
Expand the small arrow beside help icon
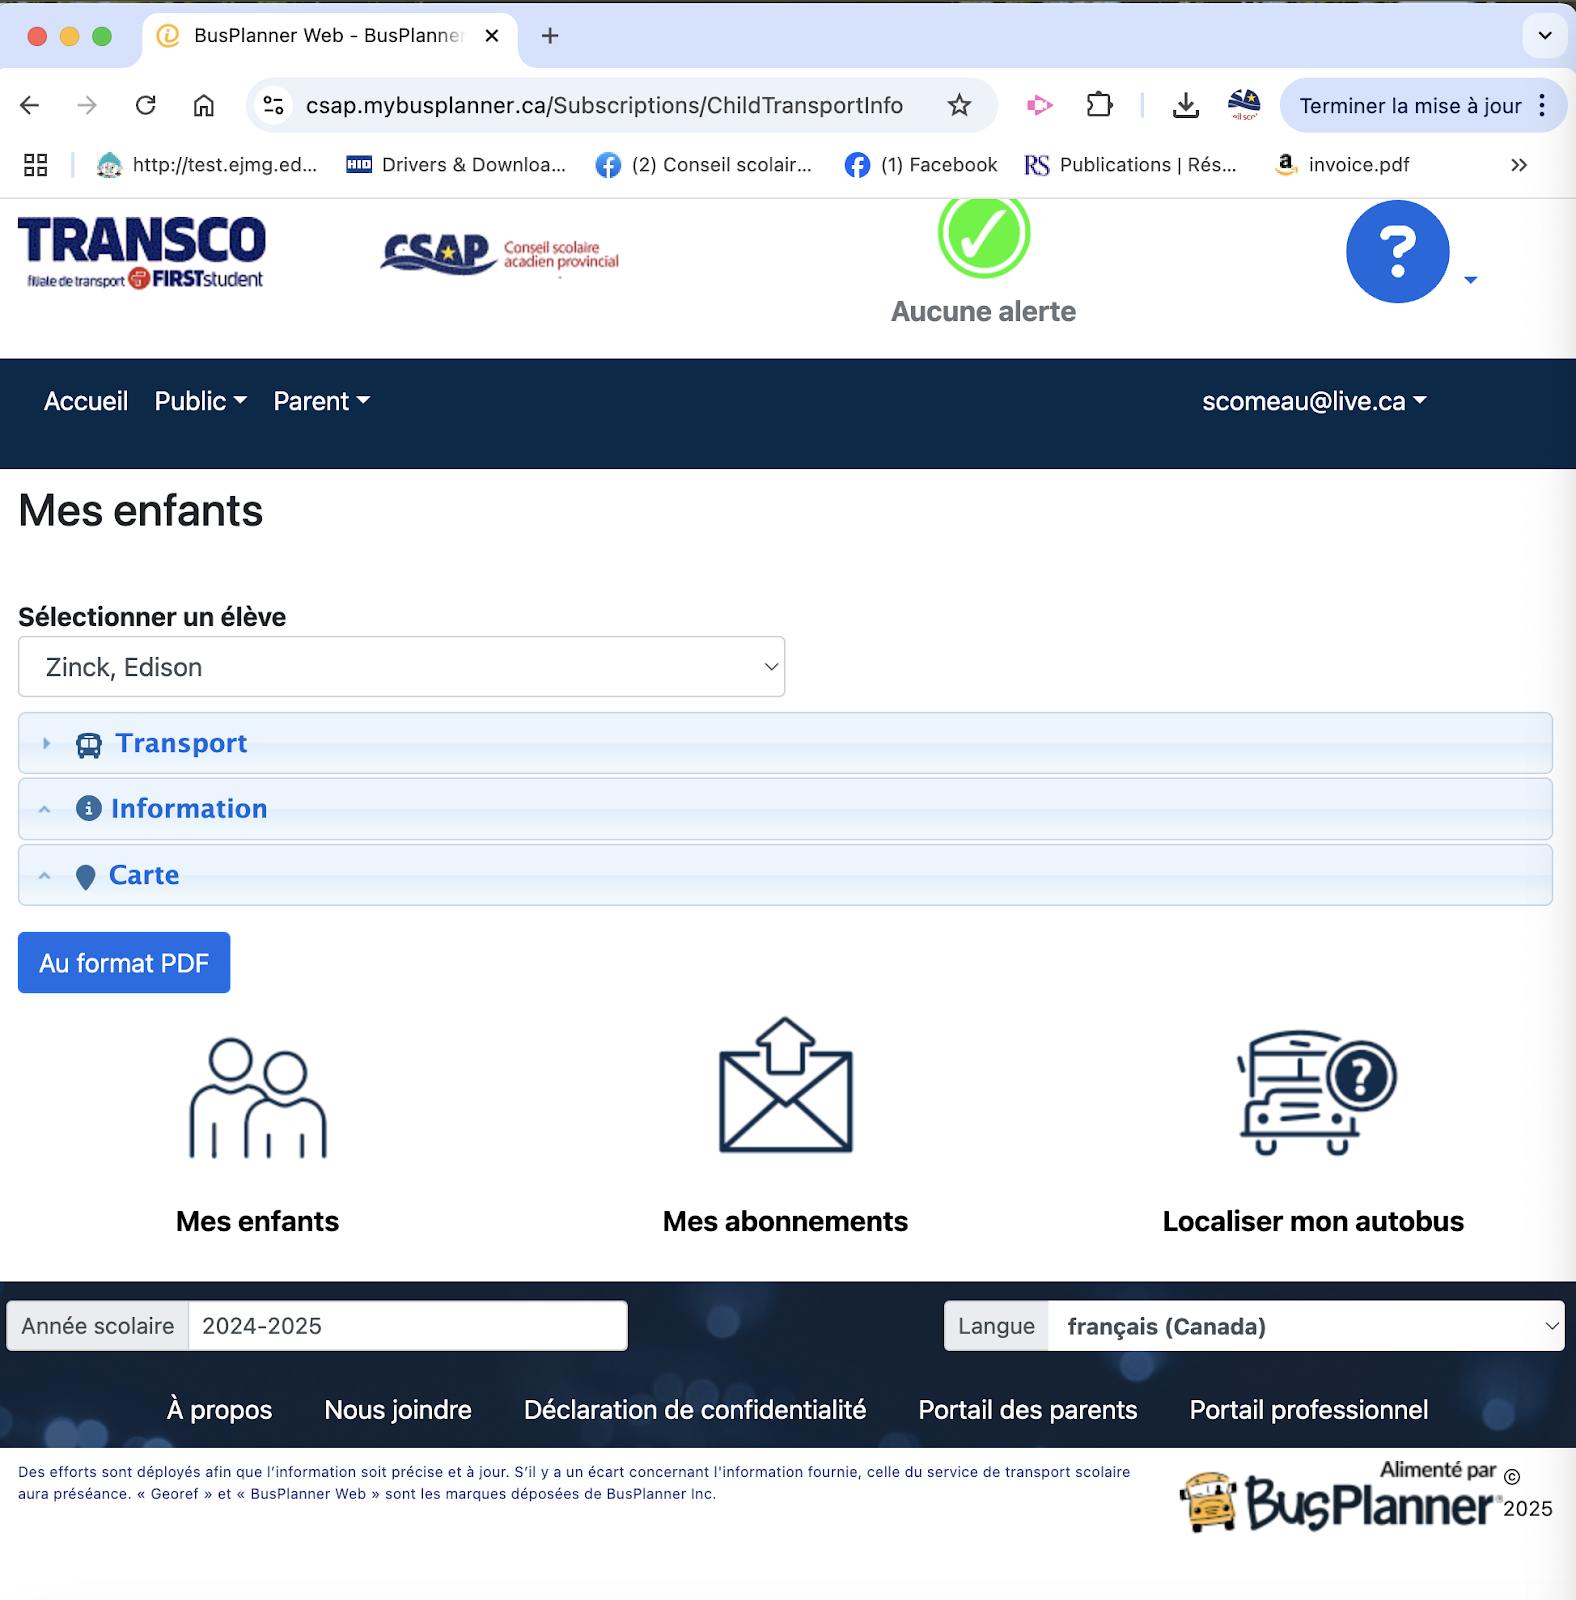click(1470, 280)
